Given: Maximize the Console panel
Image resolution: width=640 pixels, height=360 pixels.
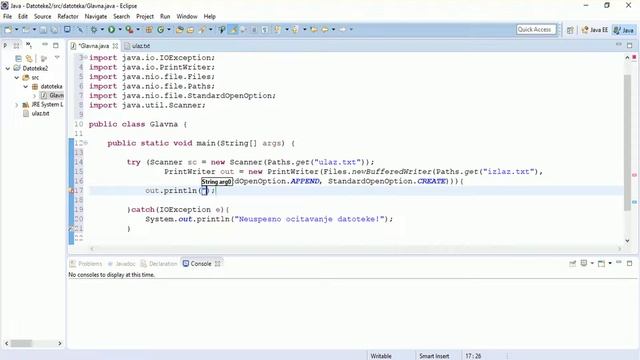Looking at the screenshot, I should [x=629, y=264].
